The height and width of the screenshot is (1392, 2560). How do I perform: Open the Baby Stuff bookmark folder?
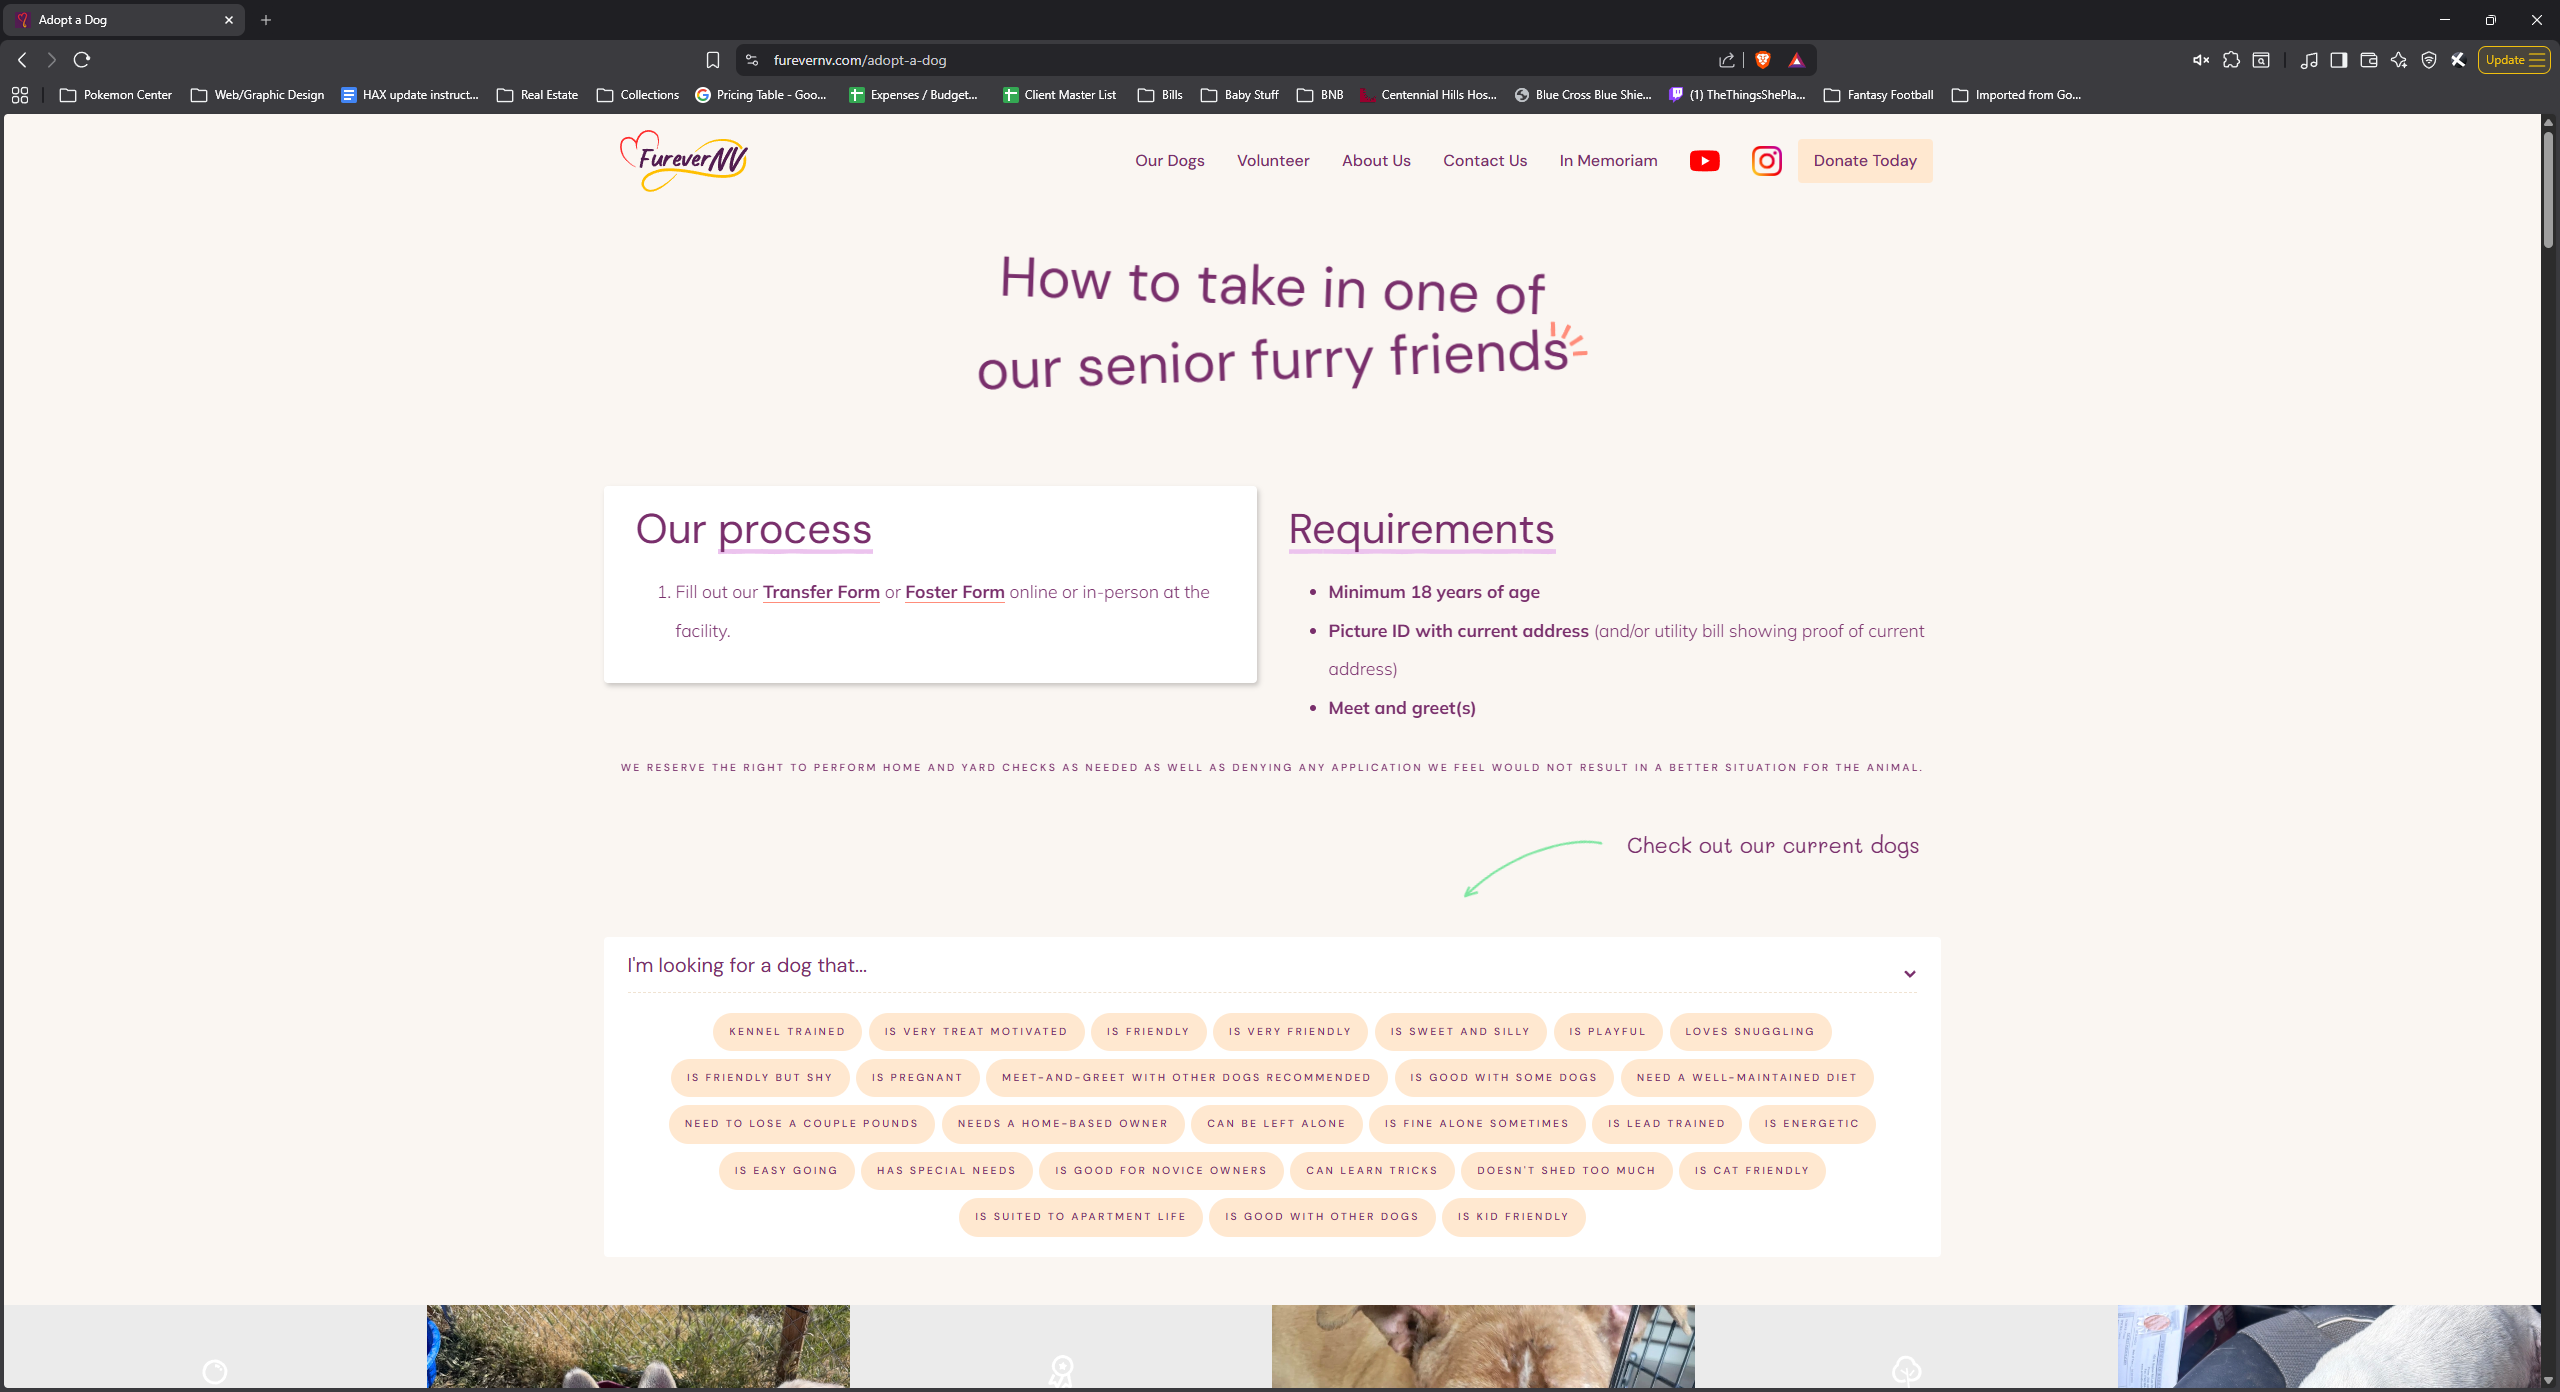pos(1240,95)
